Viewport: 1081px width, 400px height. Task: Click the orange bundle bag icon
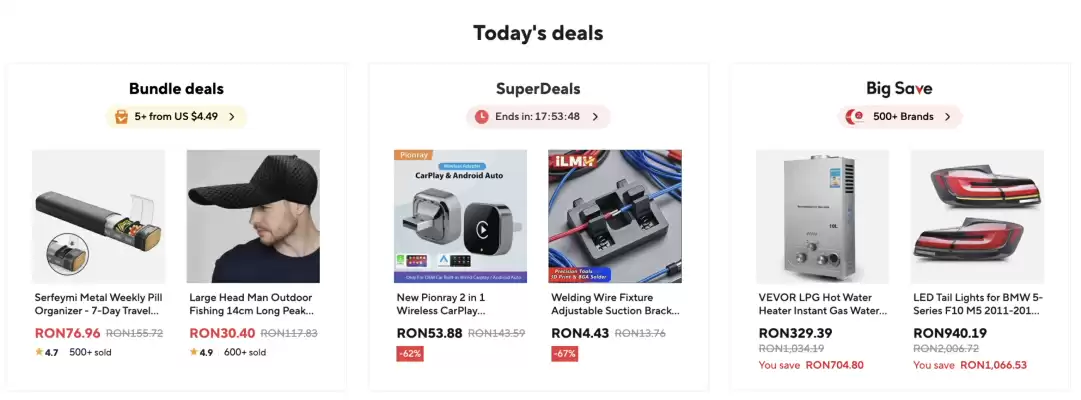[x=121, y=117]
